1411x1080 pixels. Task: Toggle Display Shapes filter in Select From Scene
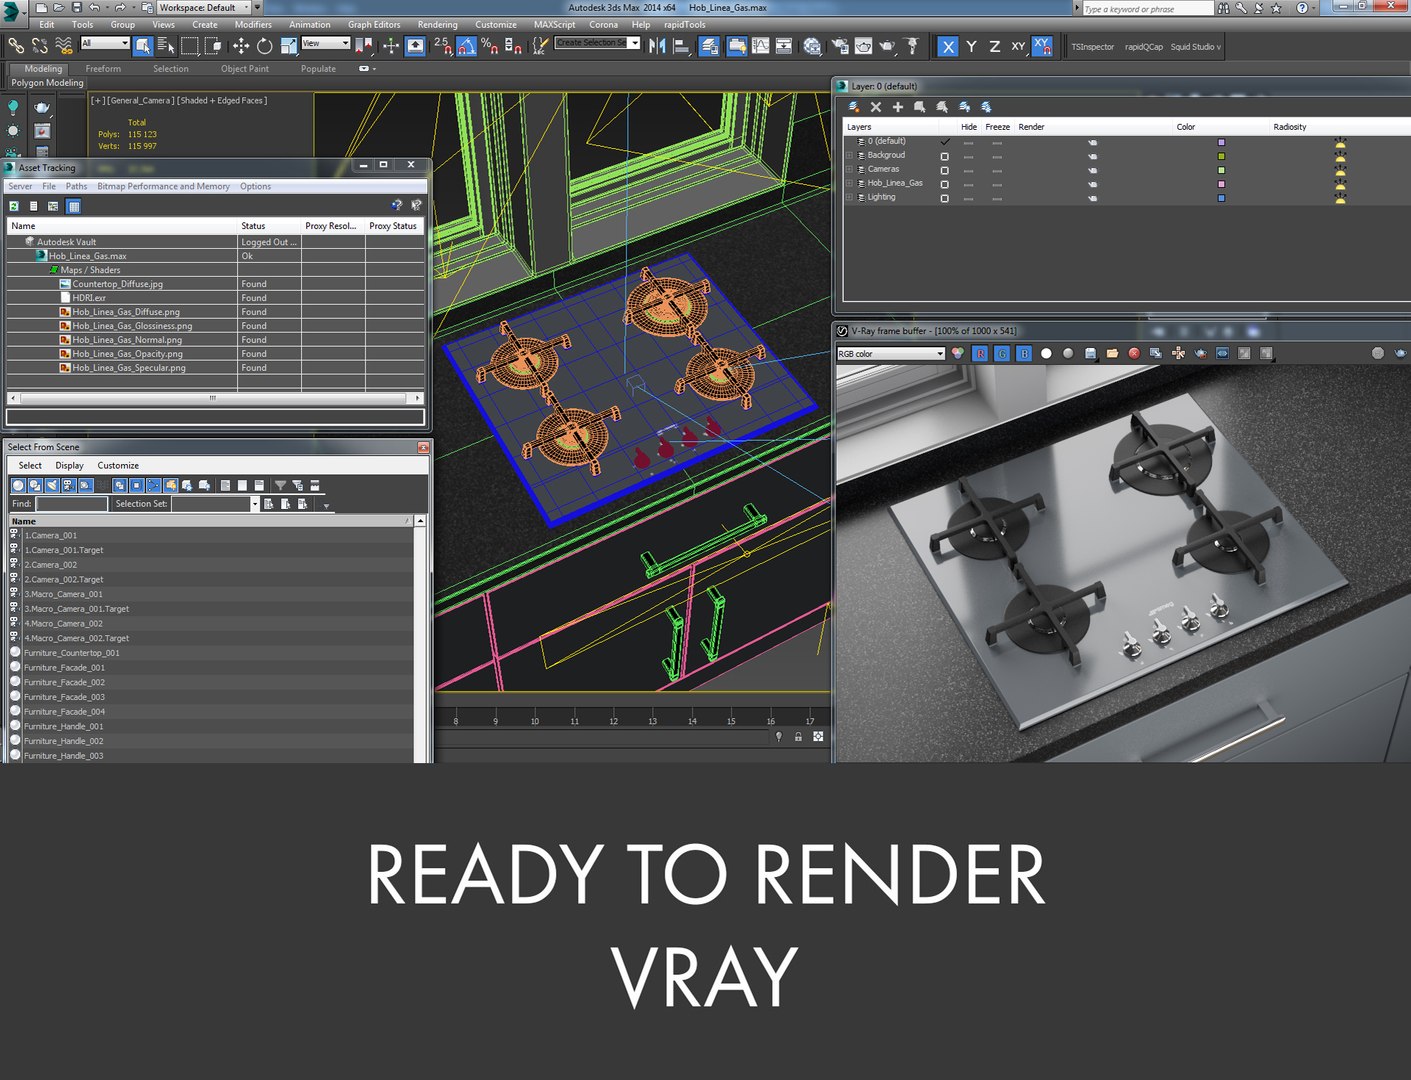pyautogui.click(x=35, y=485)
